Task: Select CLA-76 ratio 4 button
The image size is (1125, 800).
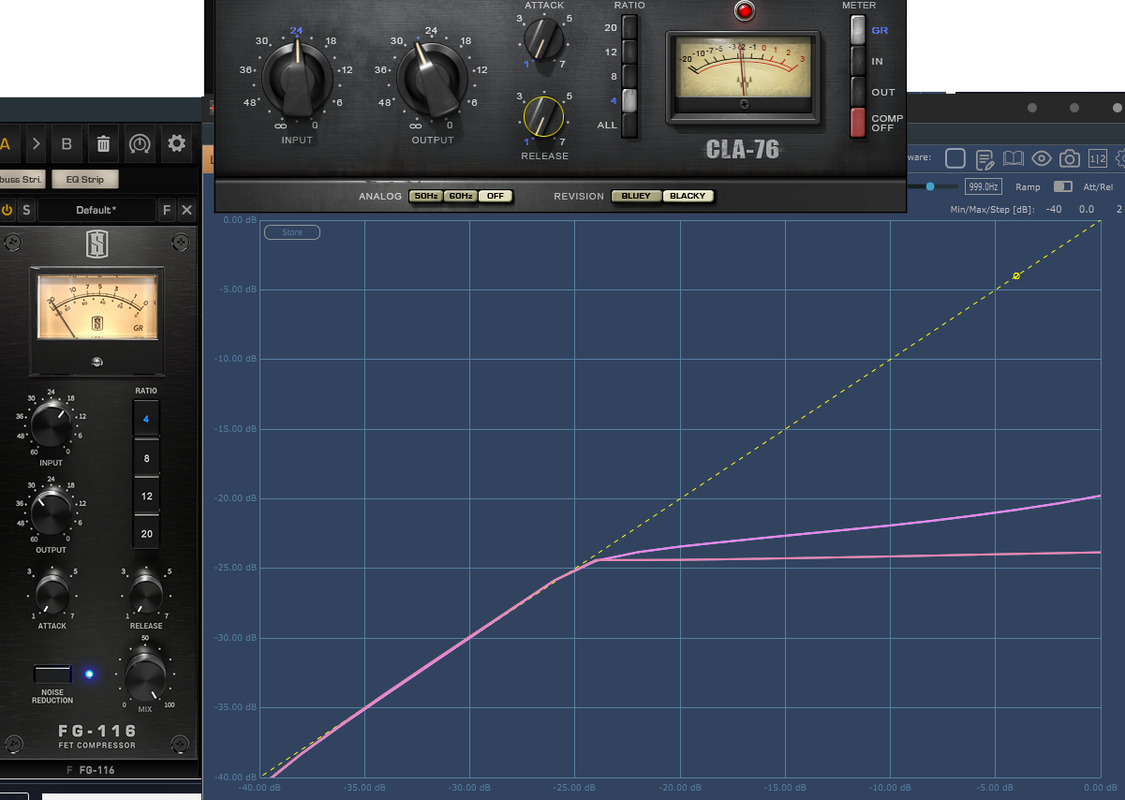Action: (x=629, y=100)
